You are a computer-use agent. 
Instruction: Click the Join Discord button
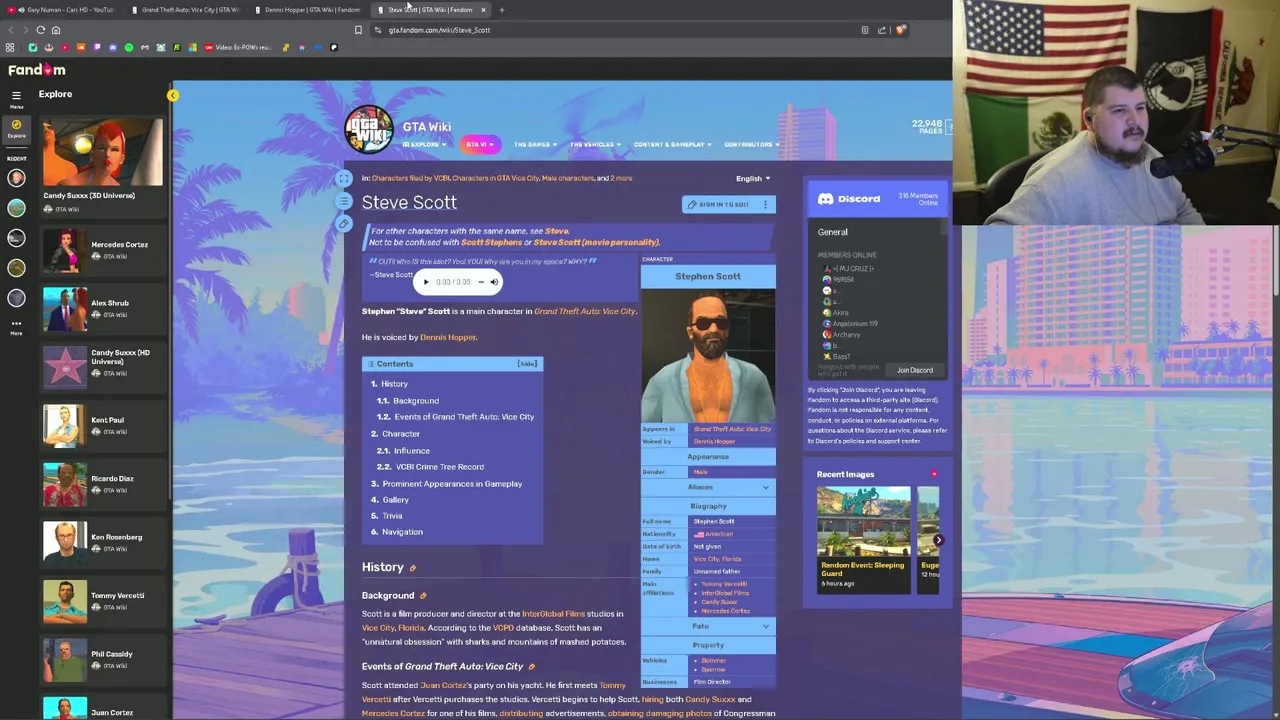click(x=914, y=370)
